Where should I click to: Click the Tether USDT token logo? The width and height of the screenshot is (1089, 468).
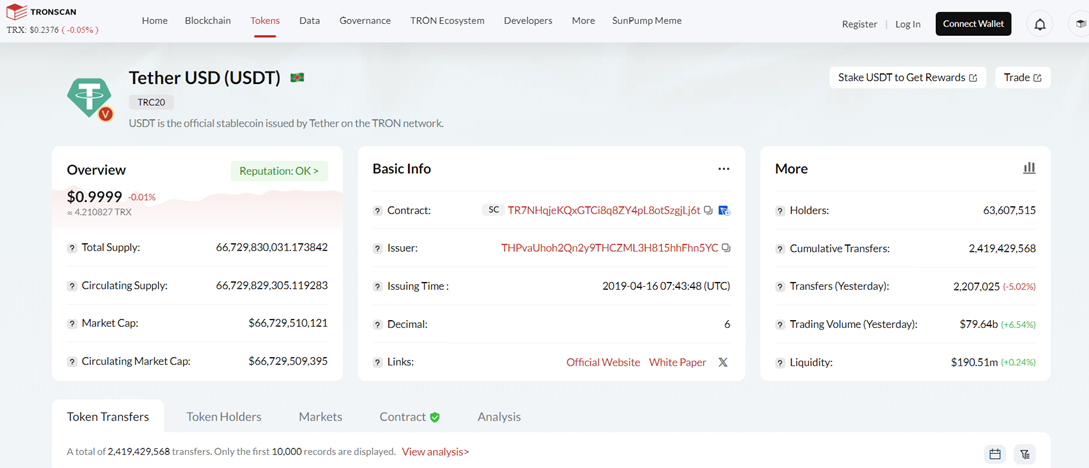pyautogui.click(x=89, y=99)
